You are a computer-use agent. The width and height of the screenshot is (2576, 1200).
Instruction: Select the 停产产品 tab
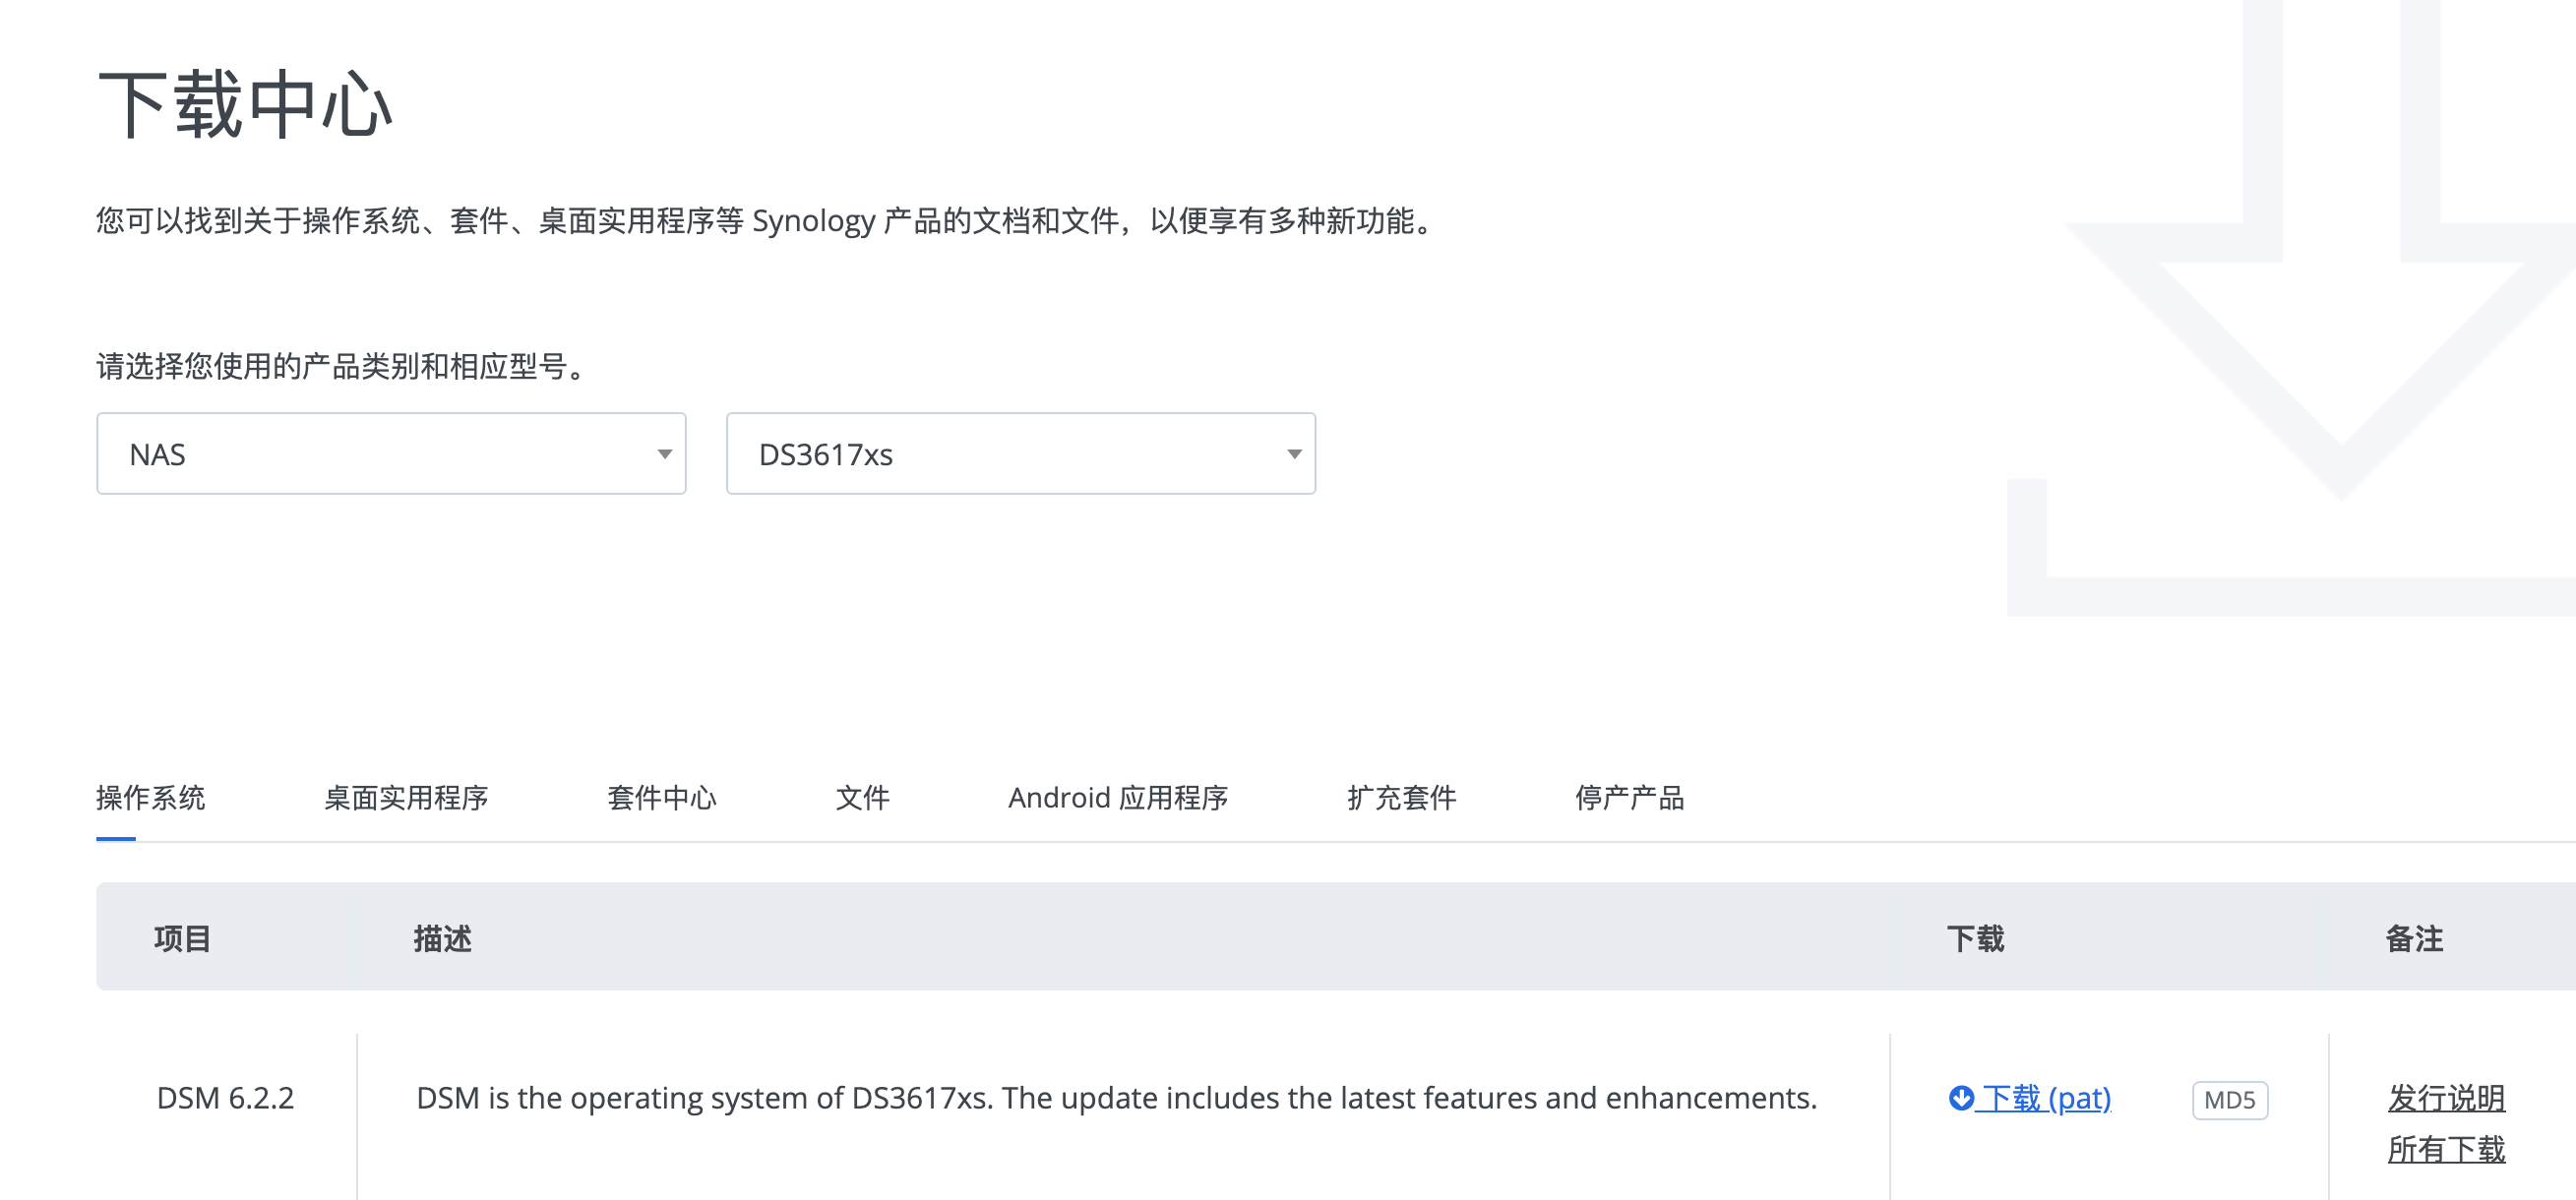(1629, 797)
